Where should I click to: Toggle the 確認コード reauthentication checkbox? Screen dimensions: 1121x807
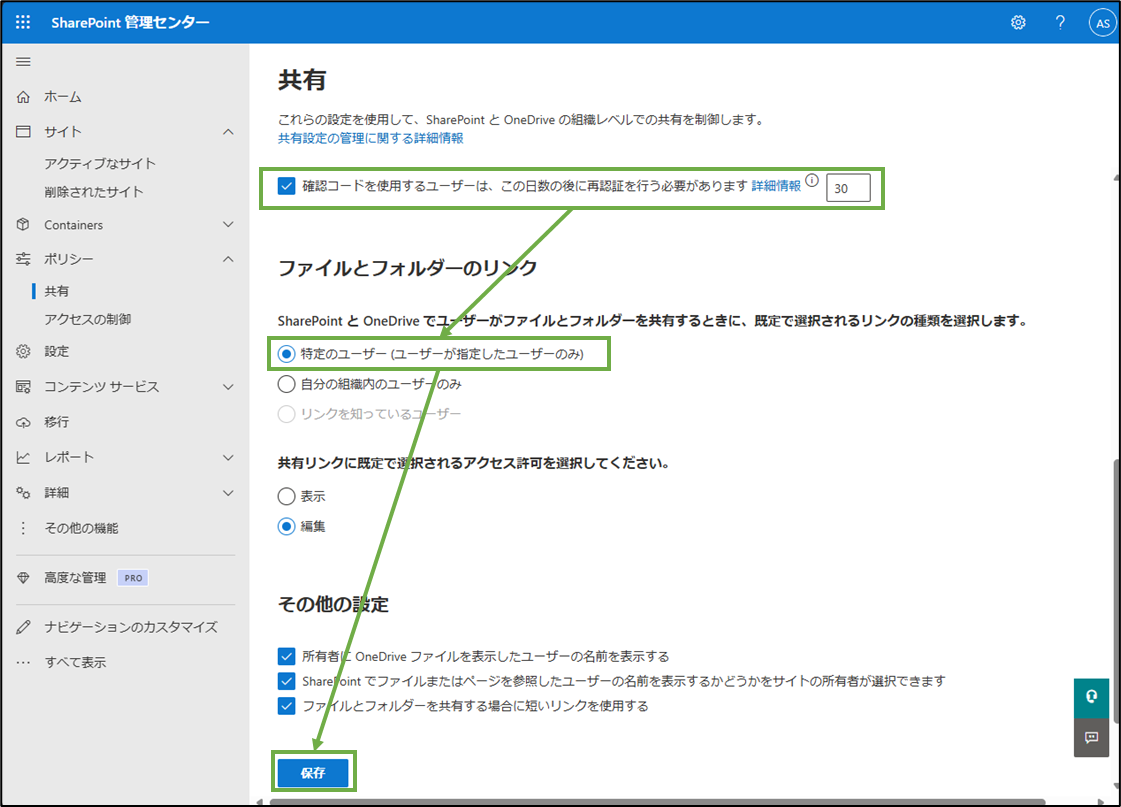(x=286, y=186)
